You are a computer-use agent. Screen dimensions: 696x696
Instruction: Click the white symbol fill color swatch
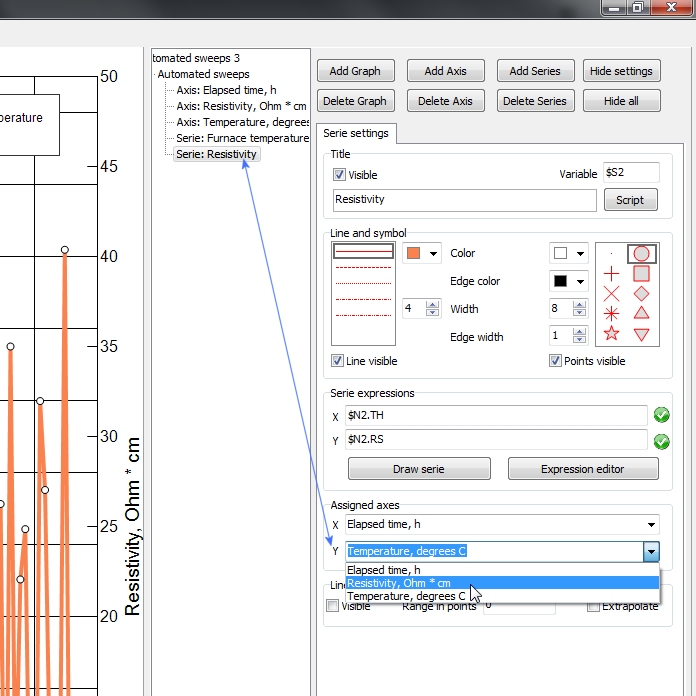click(x=560, y=253)
